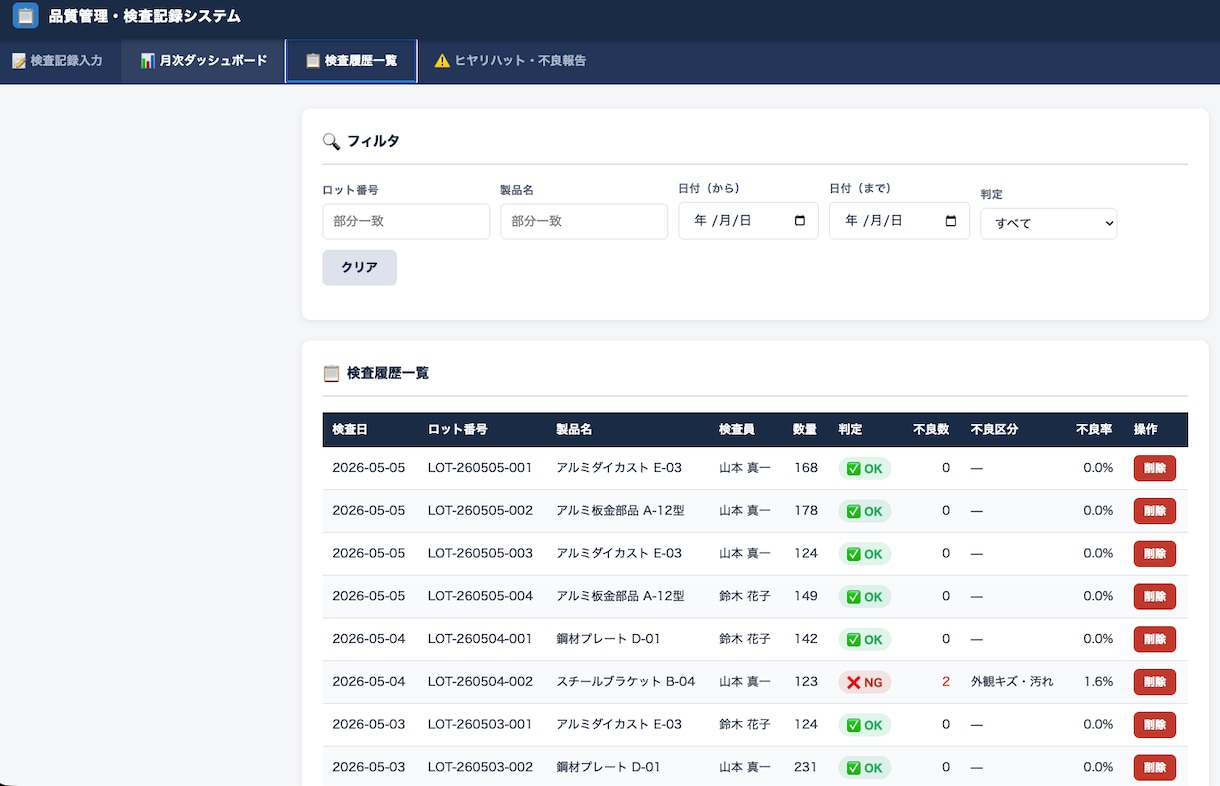Click the 不良数 column header

(931, 429)
